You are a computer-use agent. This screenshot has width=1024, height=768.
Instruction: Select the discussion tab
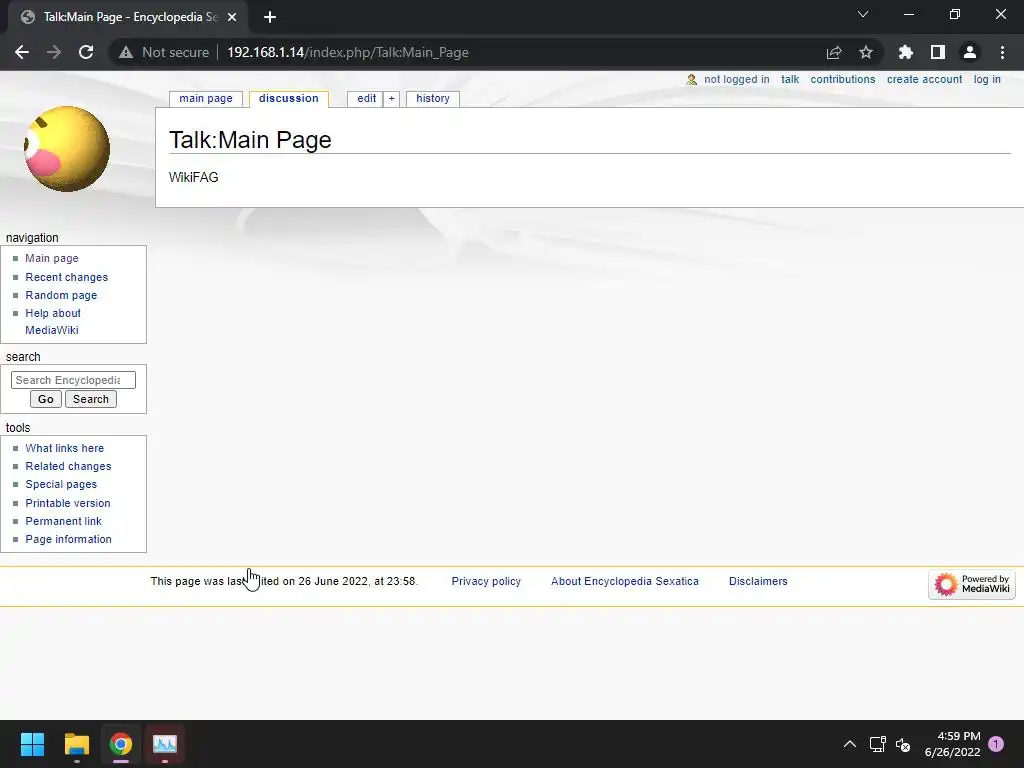click(289, 99)
